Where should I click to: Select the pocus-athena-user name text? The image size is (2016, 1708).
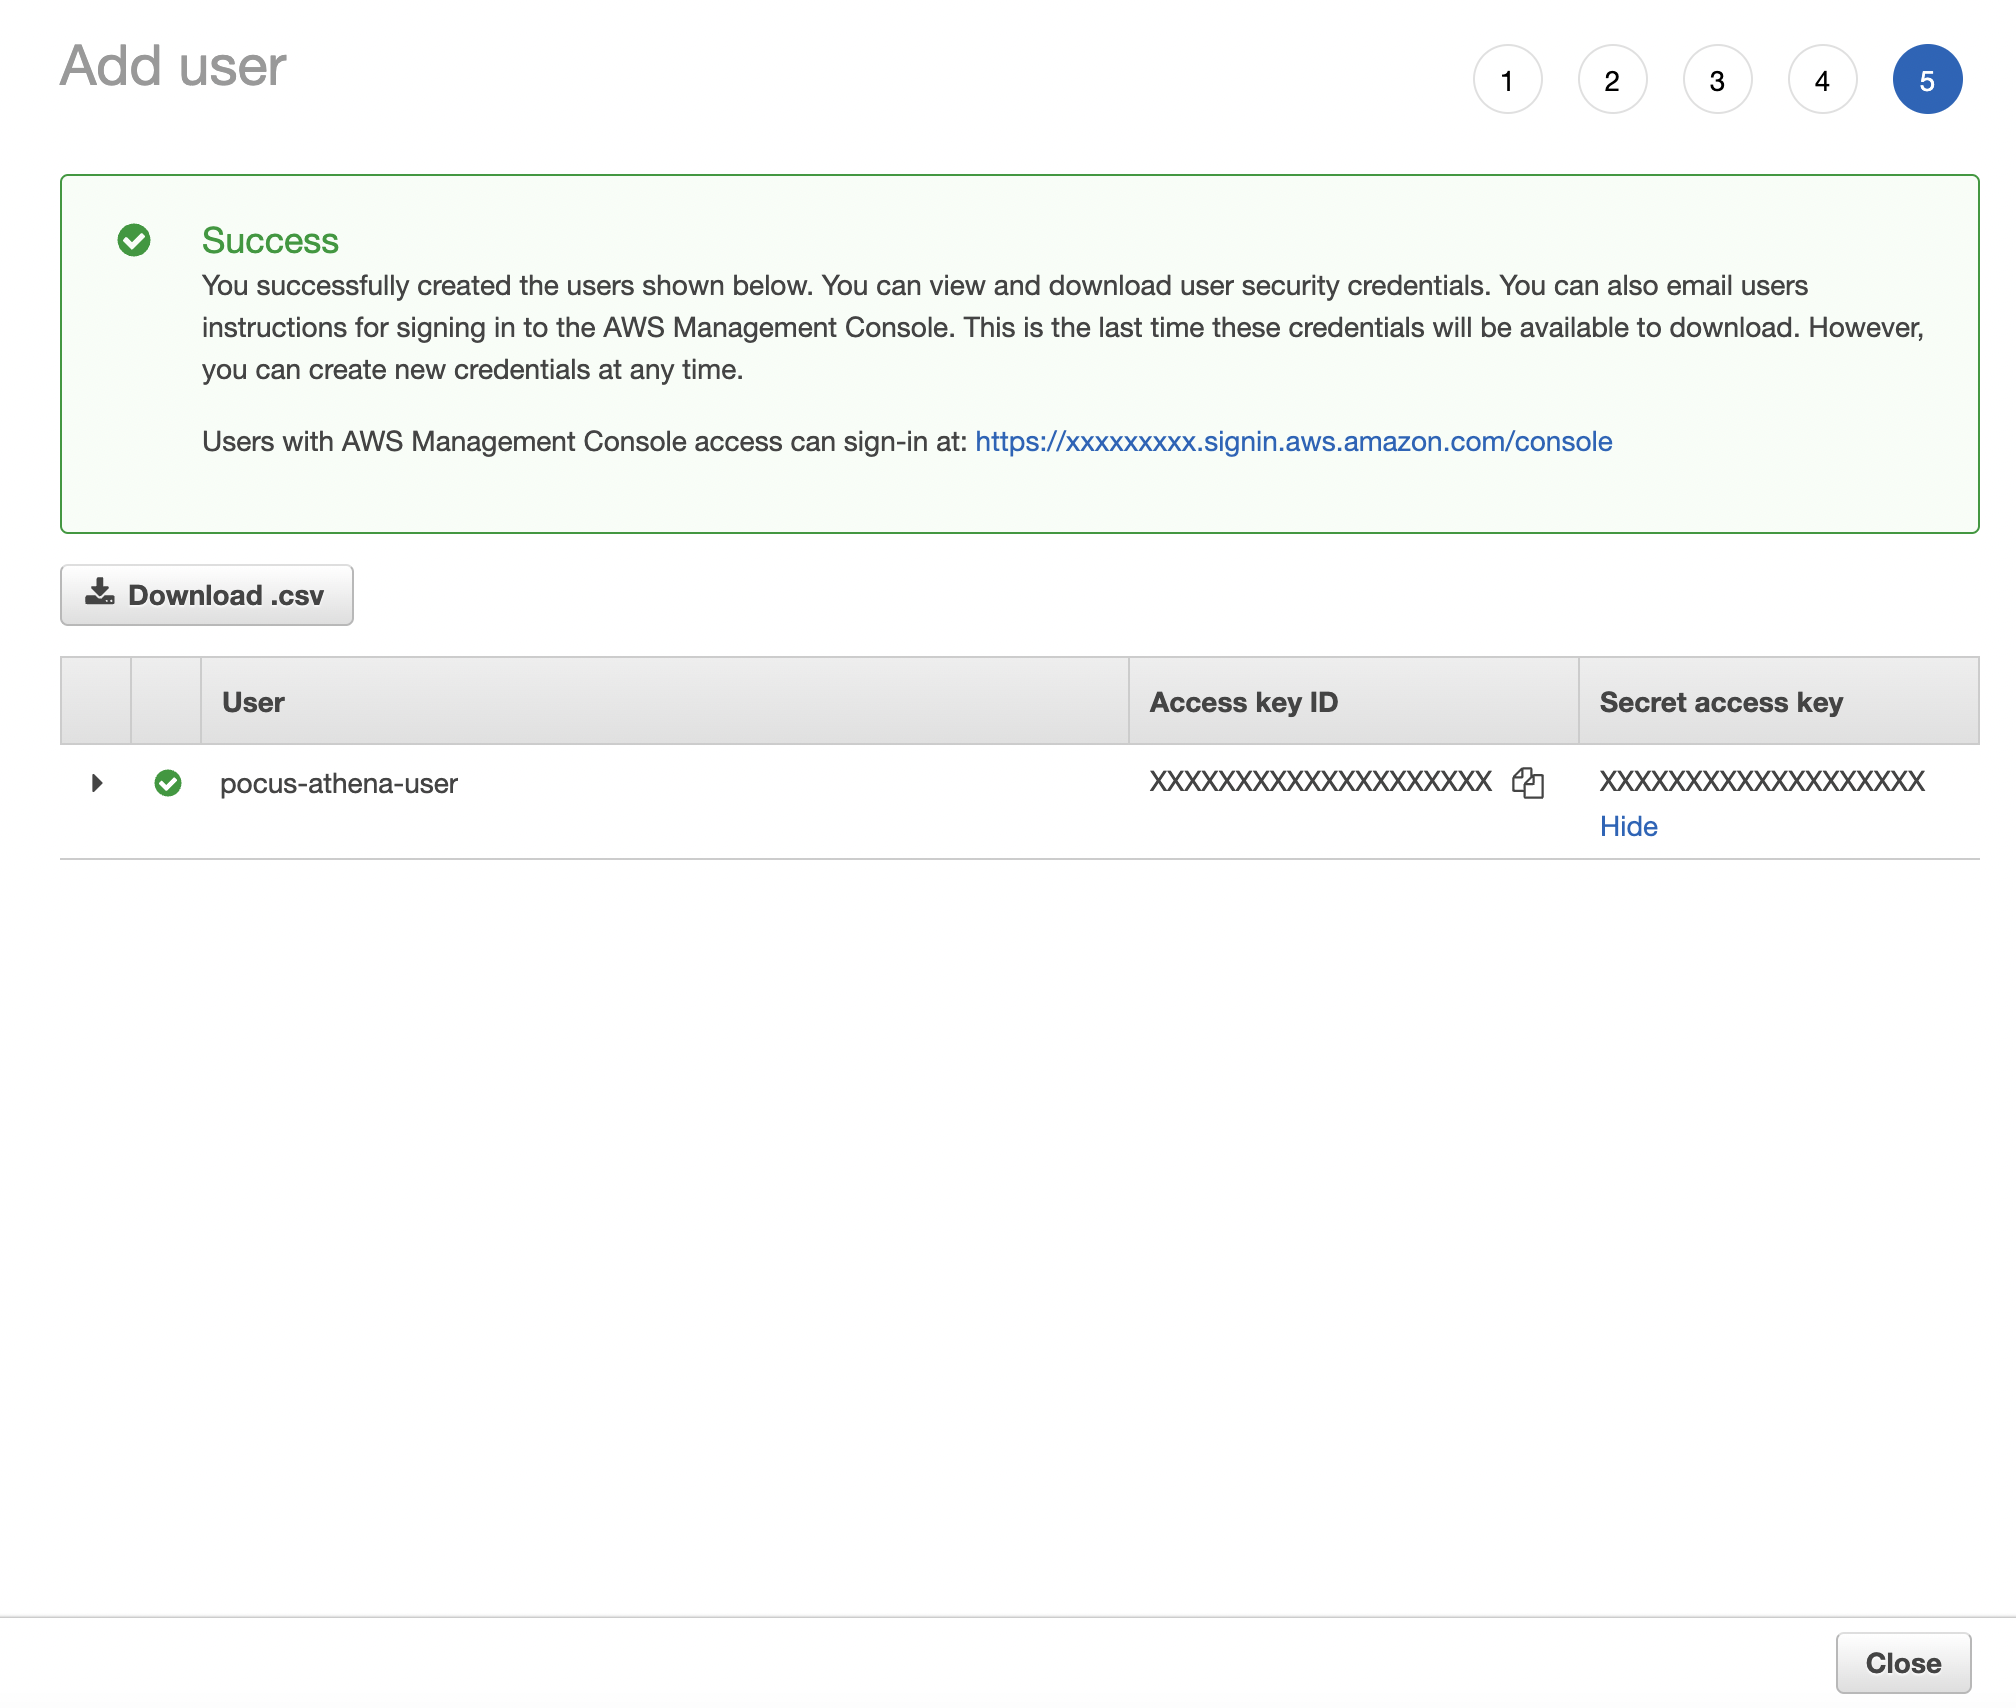point(339,783)
